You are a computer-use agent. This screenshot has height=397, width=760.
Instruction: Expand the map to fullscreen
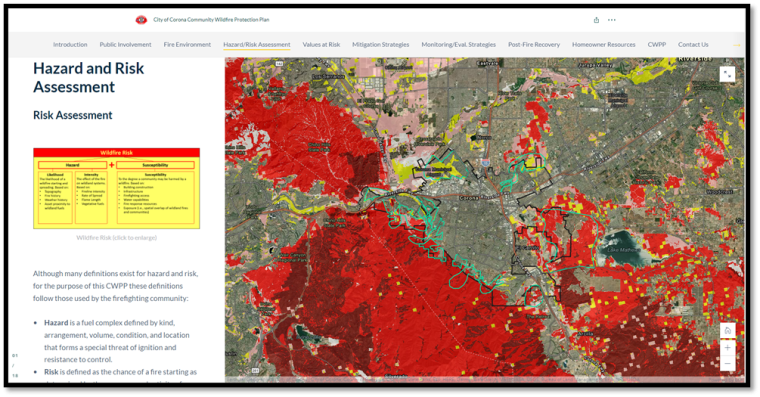click(727, 74)
